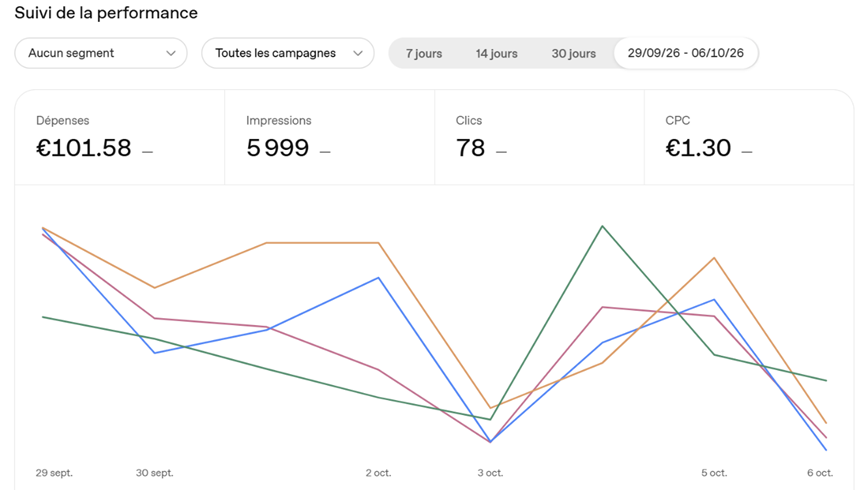864x490 pixels.
Task: Click the chevron in Toutes les campagnes
Action: pos(358,53)
